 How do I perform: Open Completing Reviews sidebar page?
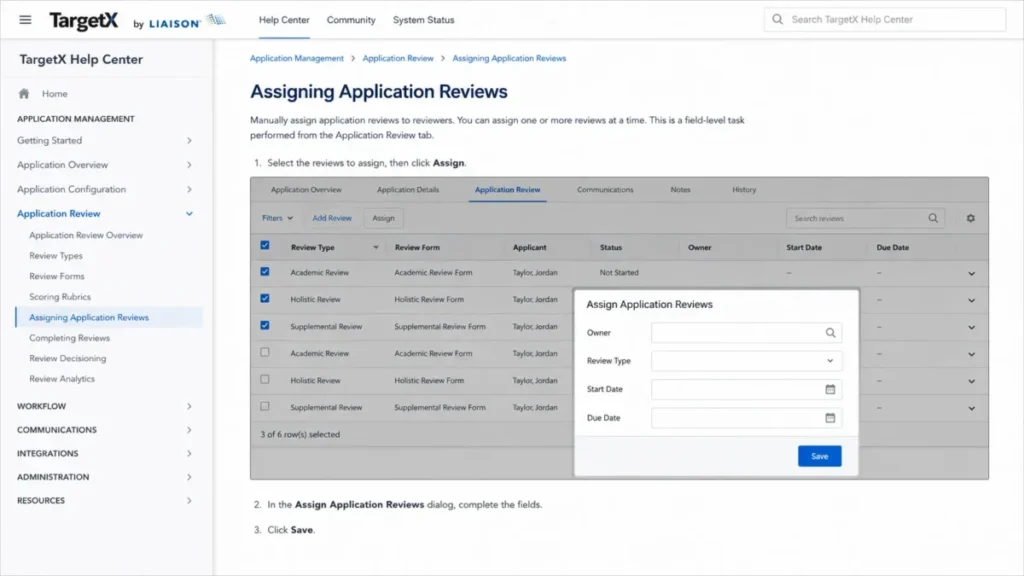69,338
